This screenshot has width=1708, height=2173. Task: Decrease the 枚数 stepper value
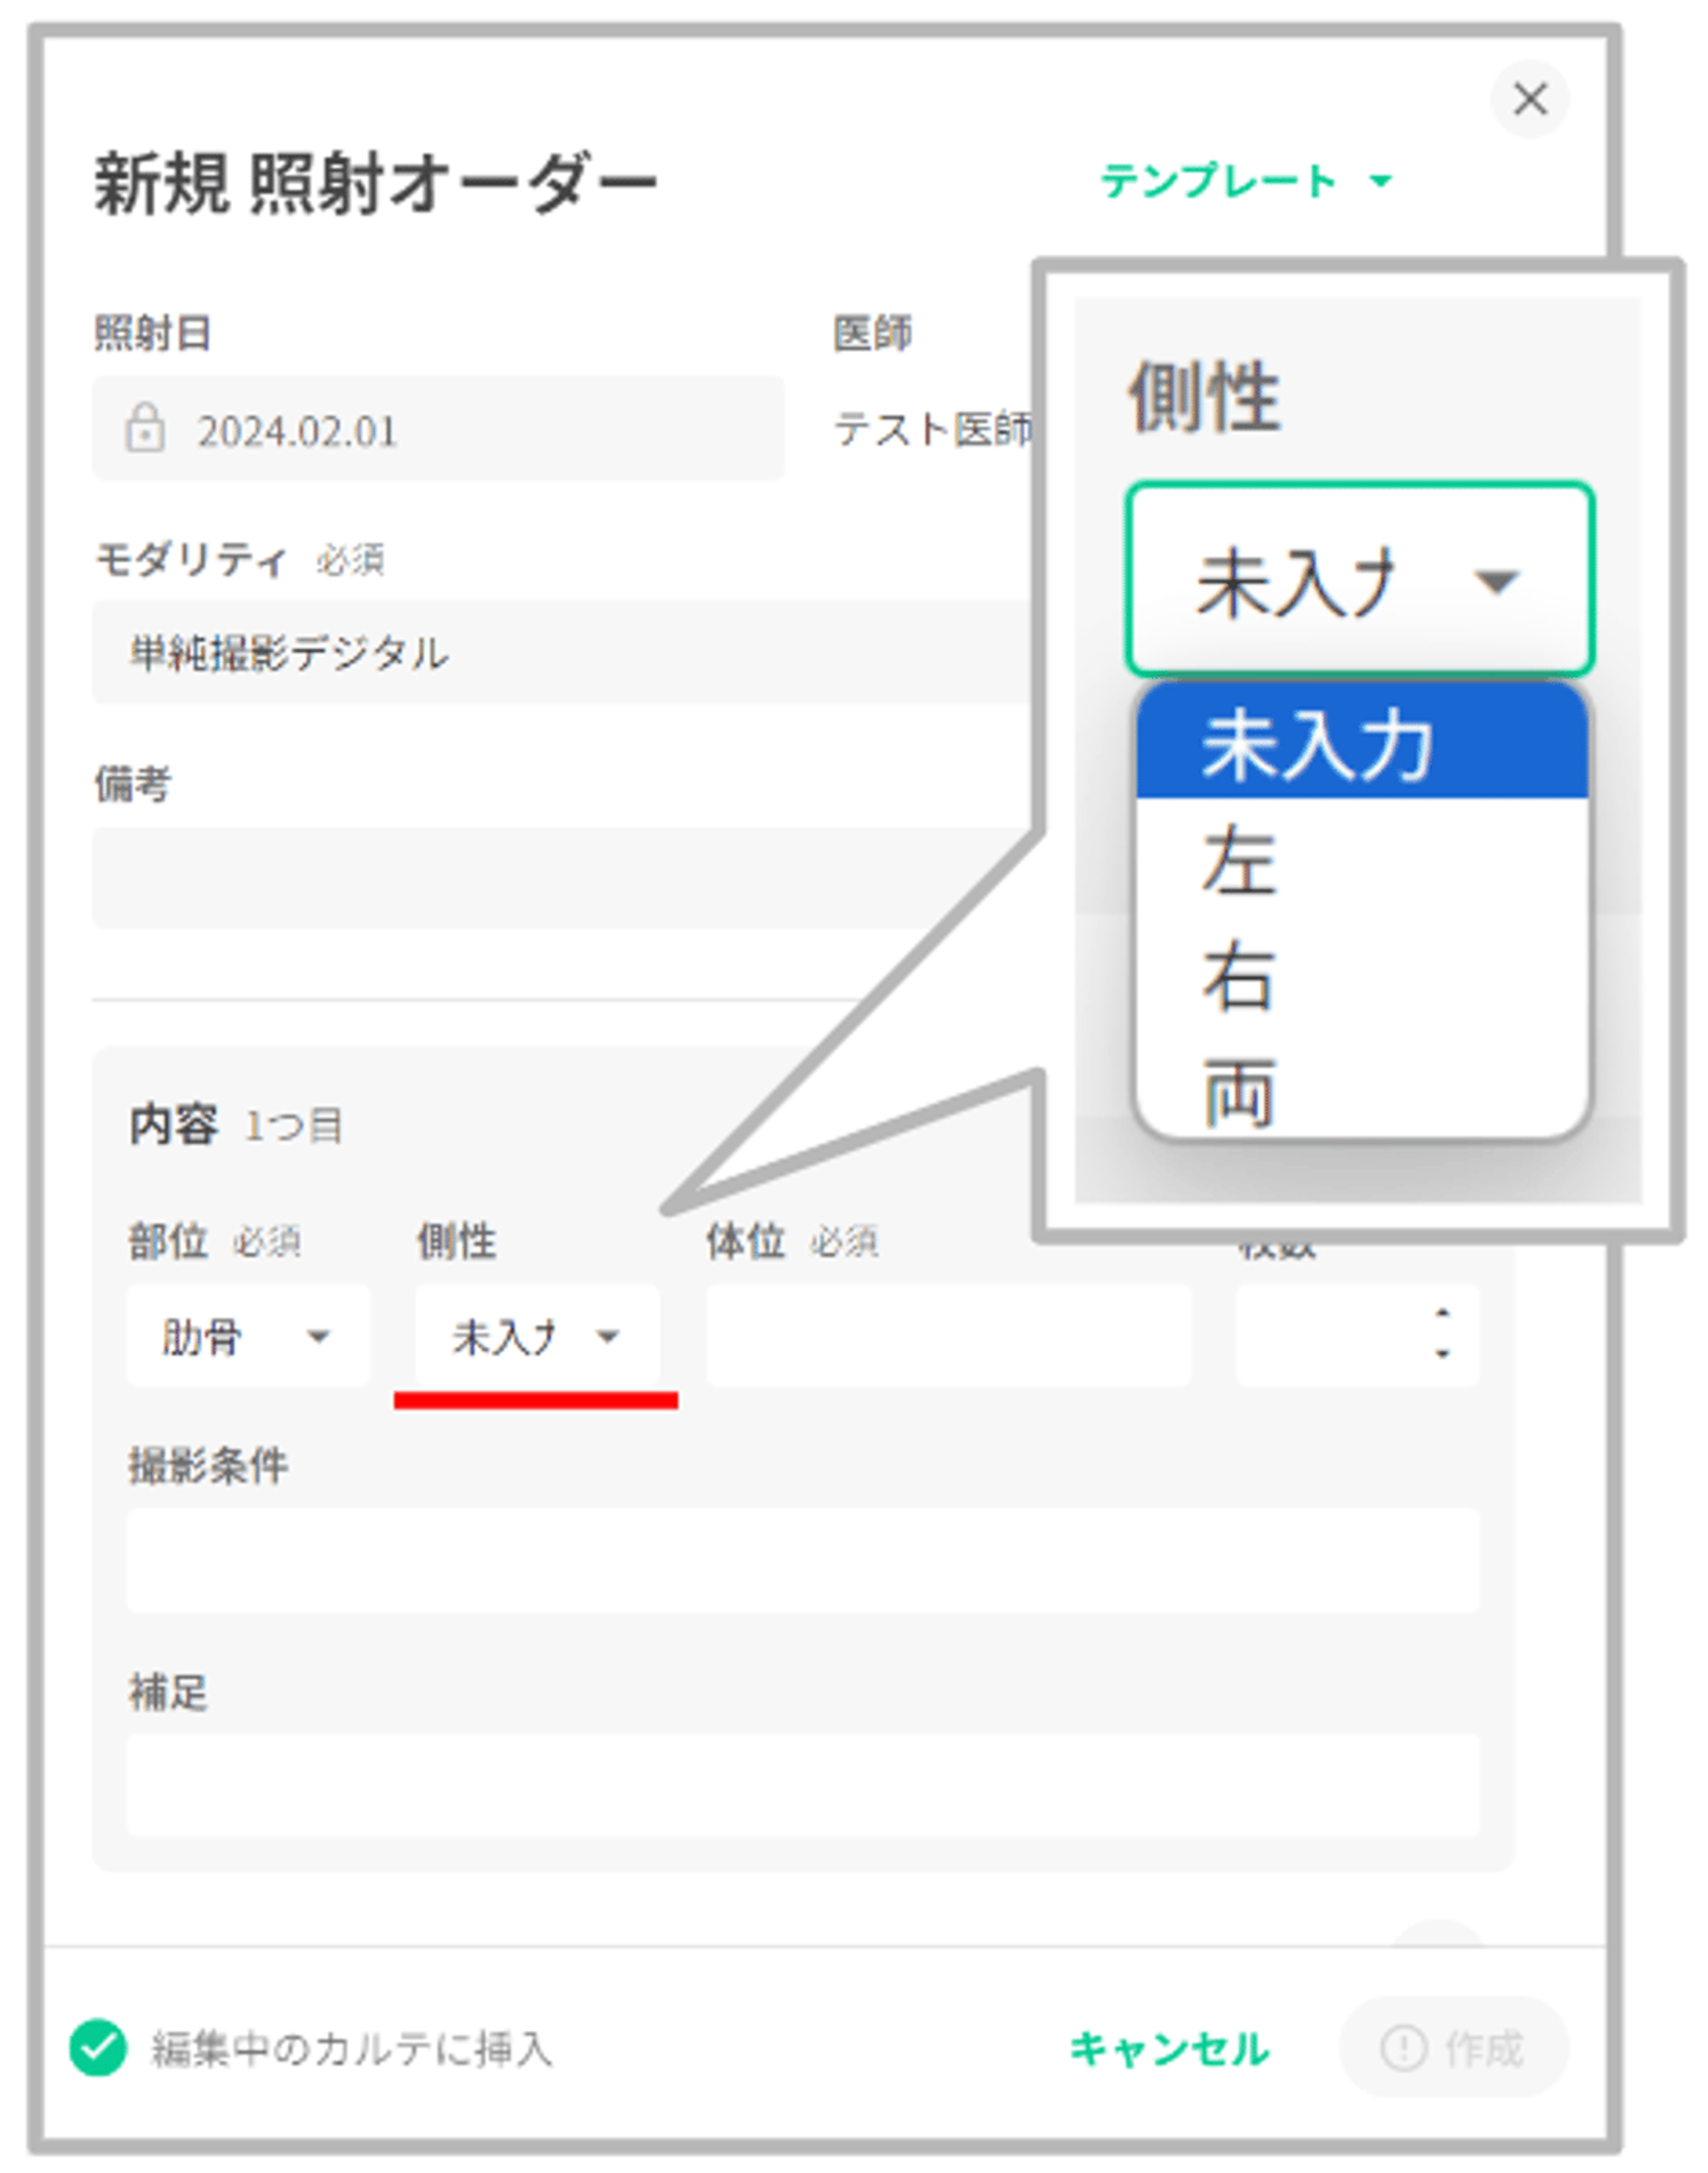(1442, 1355)
